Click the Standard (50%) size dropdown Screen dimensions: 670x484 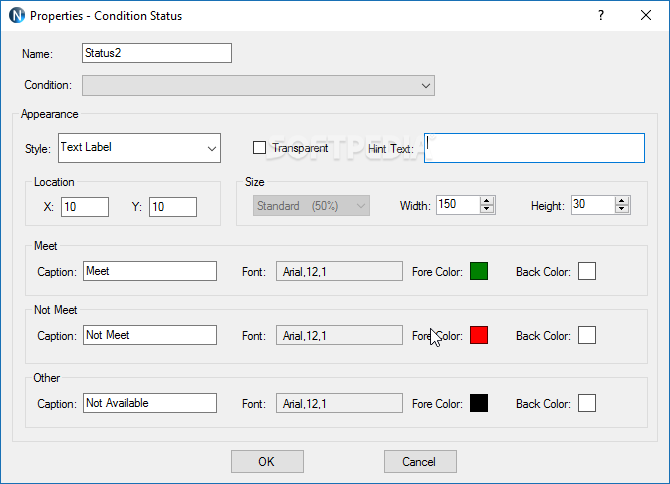click(x=310, y=205)
